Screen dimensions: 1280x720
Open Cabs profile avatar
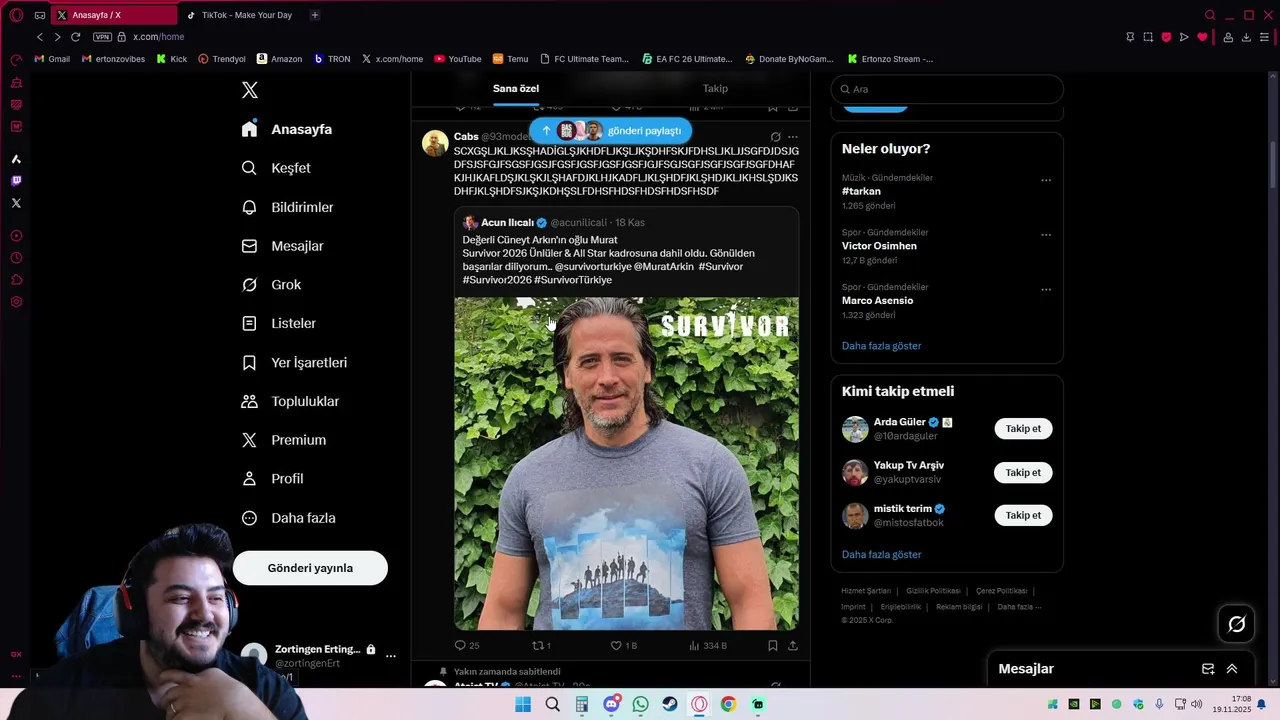tap(435, 143)
